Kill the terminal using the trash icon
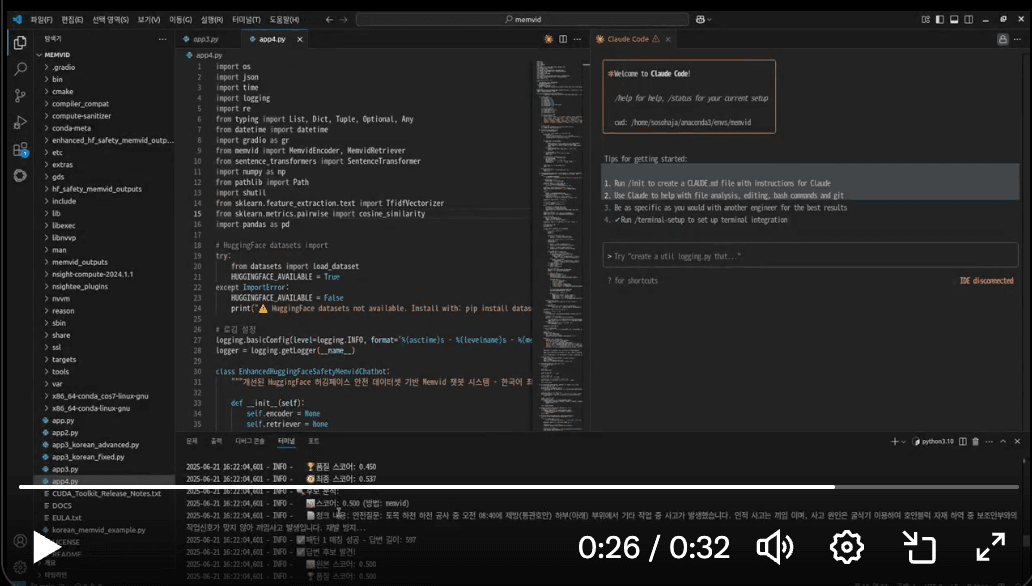The width and height of the screenshot is (1032, 586). point(976,441)
